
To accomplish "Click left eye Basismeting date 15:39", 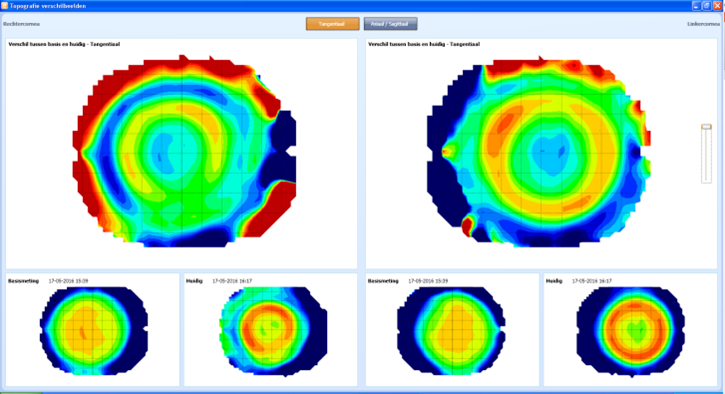I will coord(428,281).
